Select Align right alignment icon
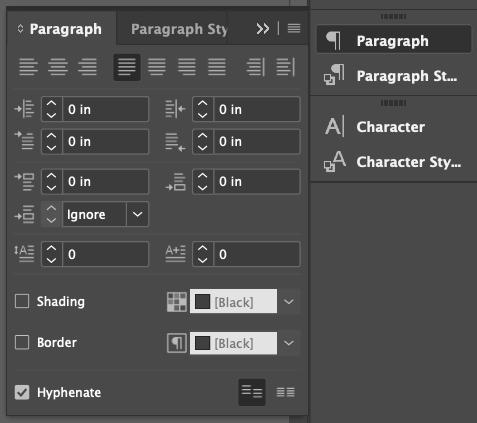The height and width of the screenshot is (423, 477). [x=87, y=67]
